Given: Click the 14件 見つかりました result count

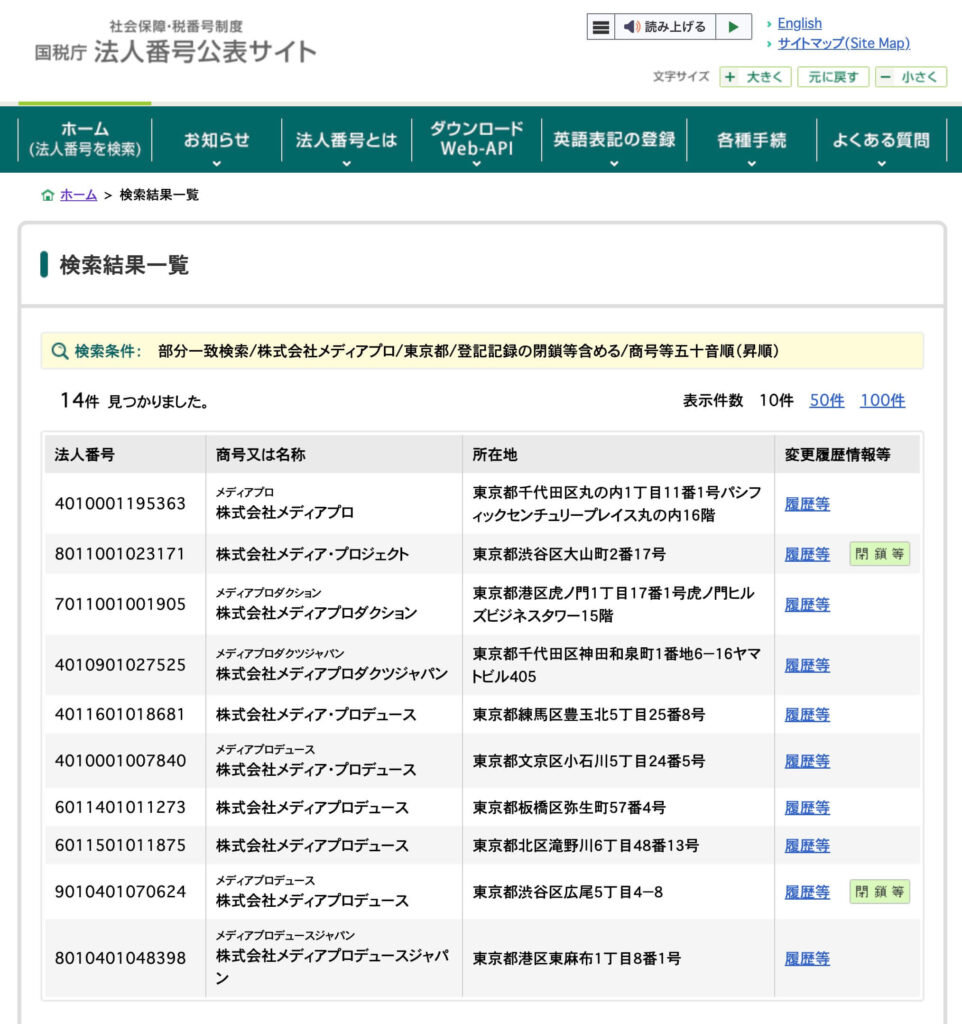Looking at the screenshot, I should click(x=134, y=401).
